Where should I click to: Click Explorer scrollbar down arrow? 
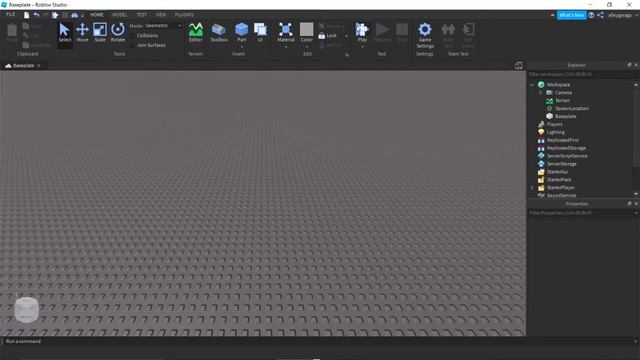tap(636, 194)
